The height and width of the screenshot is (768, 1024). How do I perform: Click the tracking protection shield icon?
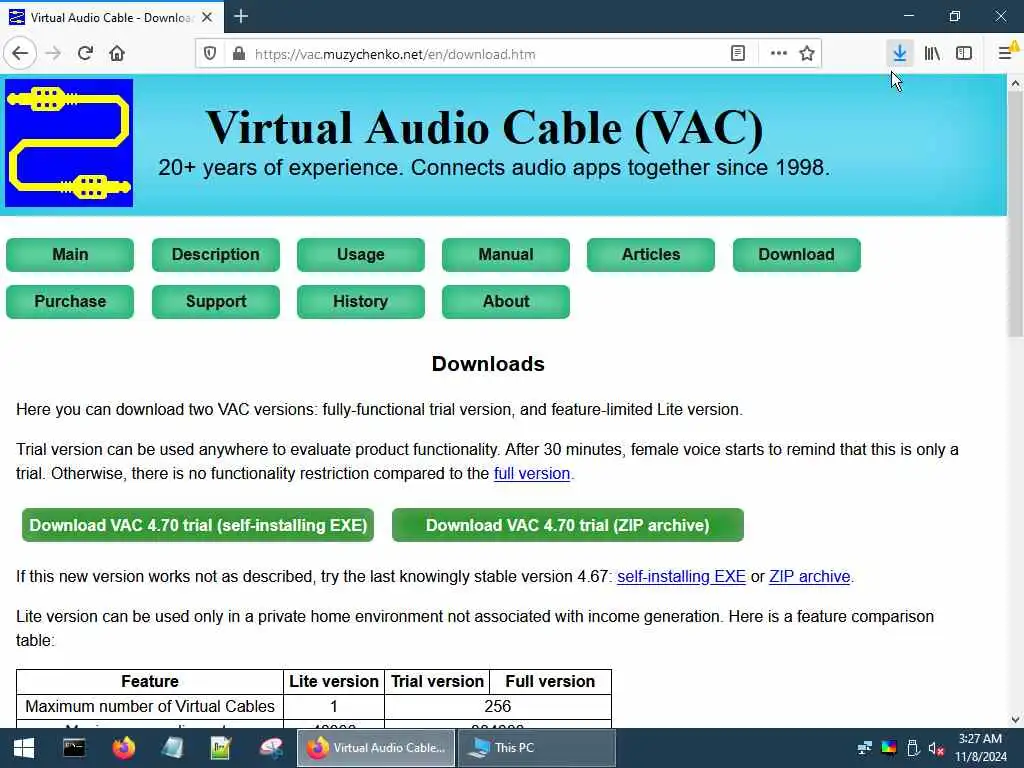tap(210, 54)
